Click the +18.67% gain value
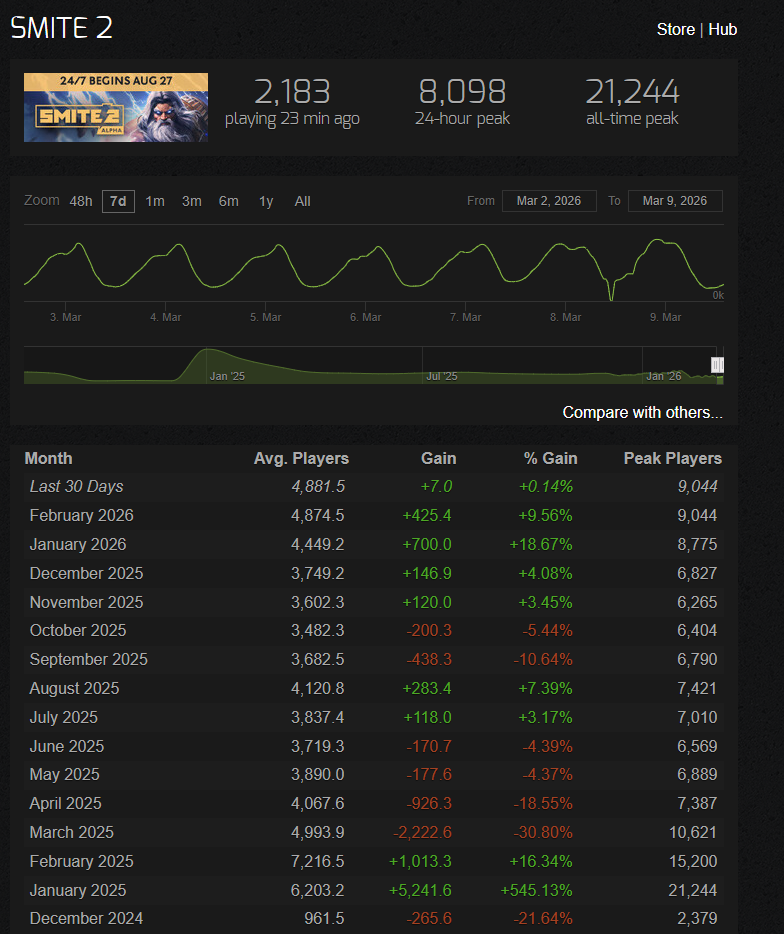The image size is (784, 934). 541,544
